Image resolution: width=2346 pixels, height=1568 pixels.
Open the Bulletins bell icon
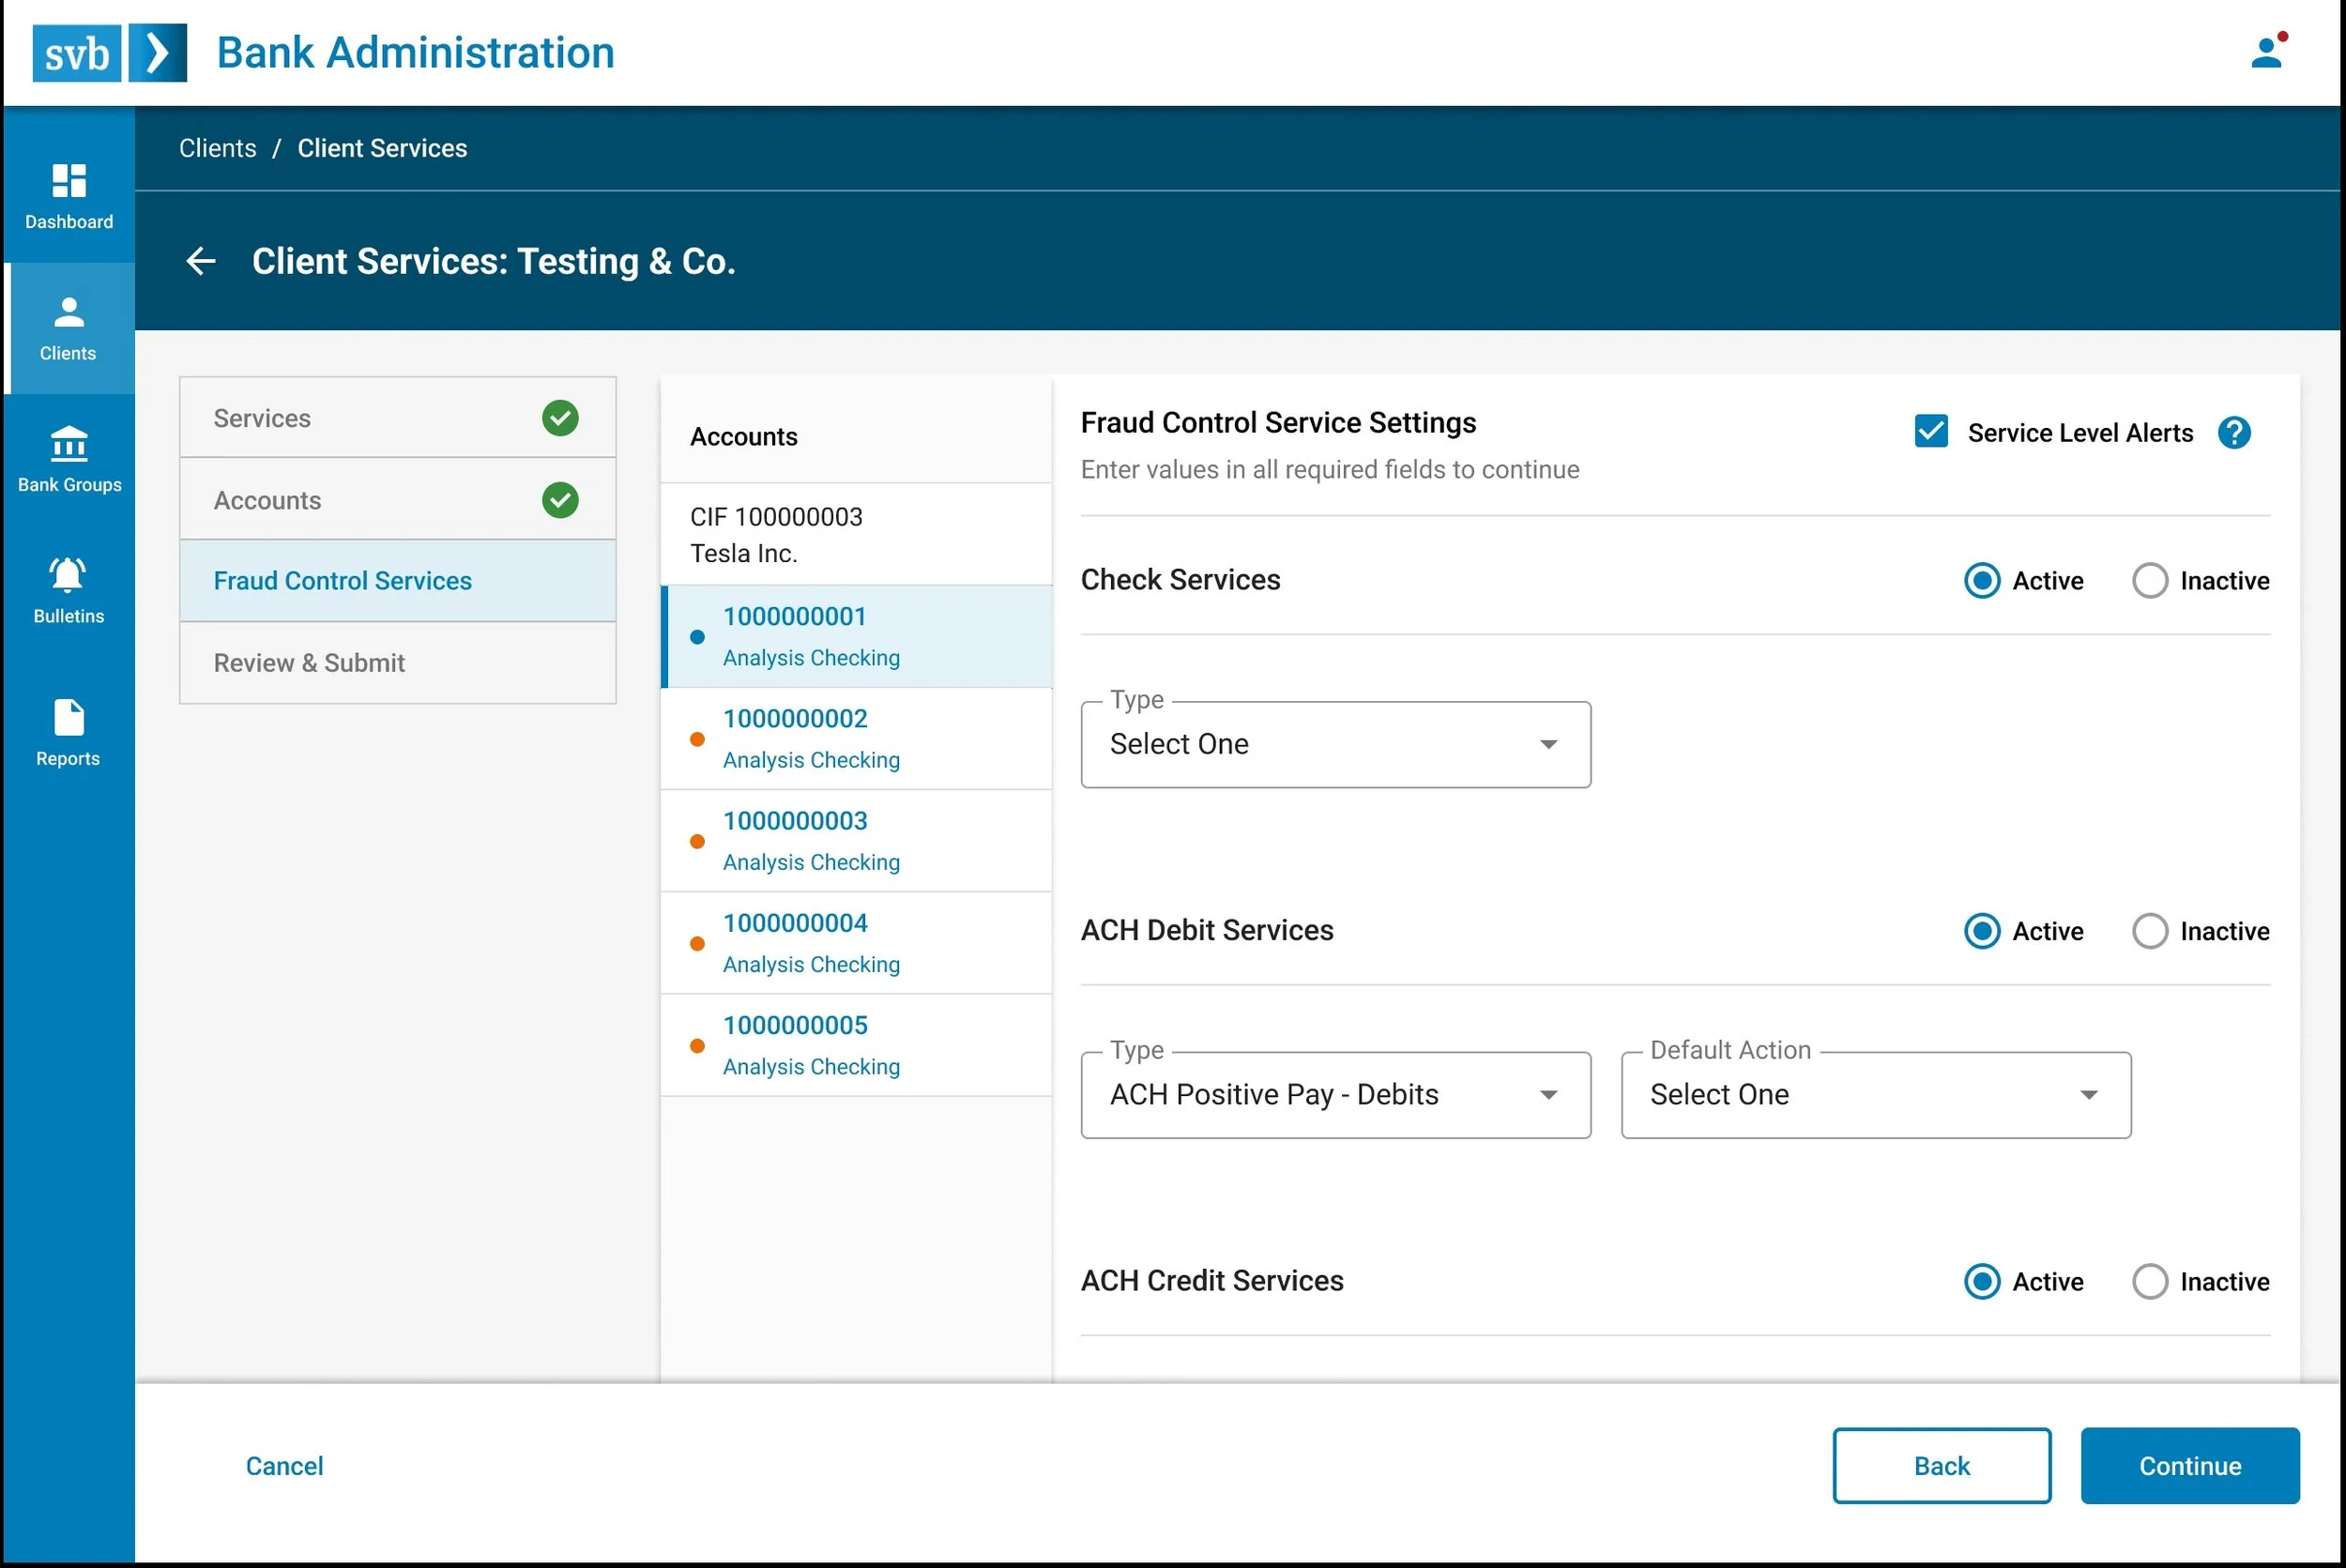(68, 575)
